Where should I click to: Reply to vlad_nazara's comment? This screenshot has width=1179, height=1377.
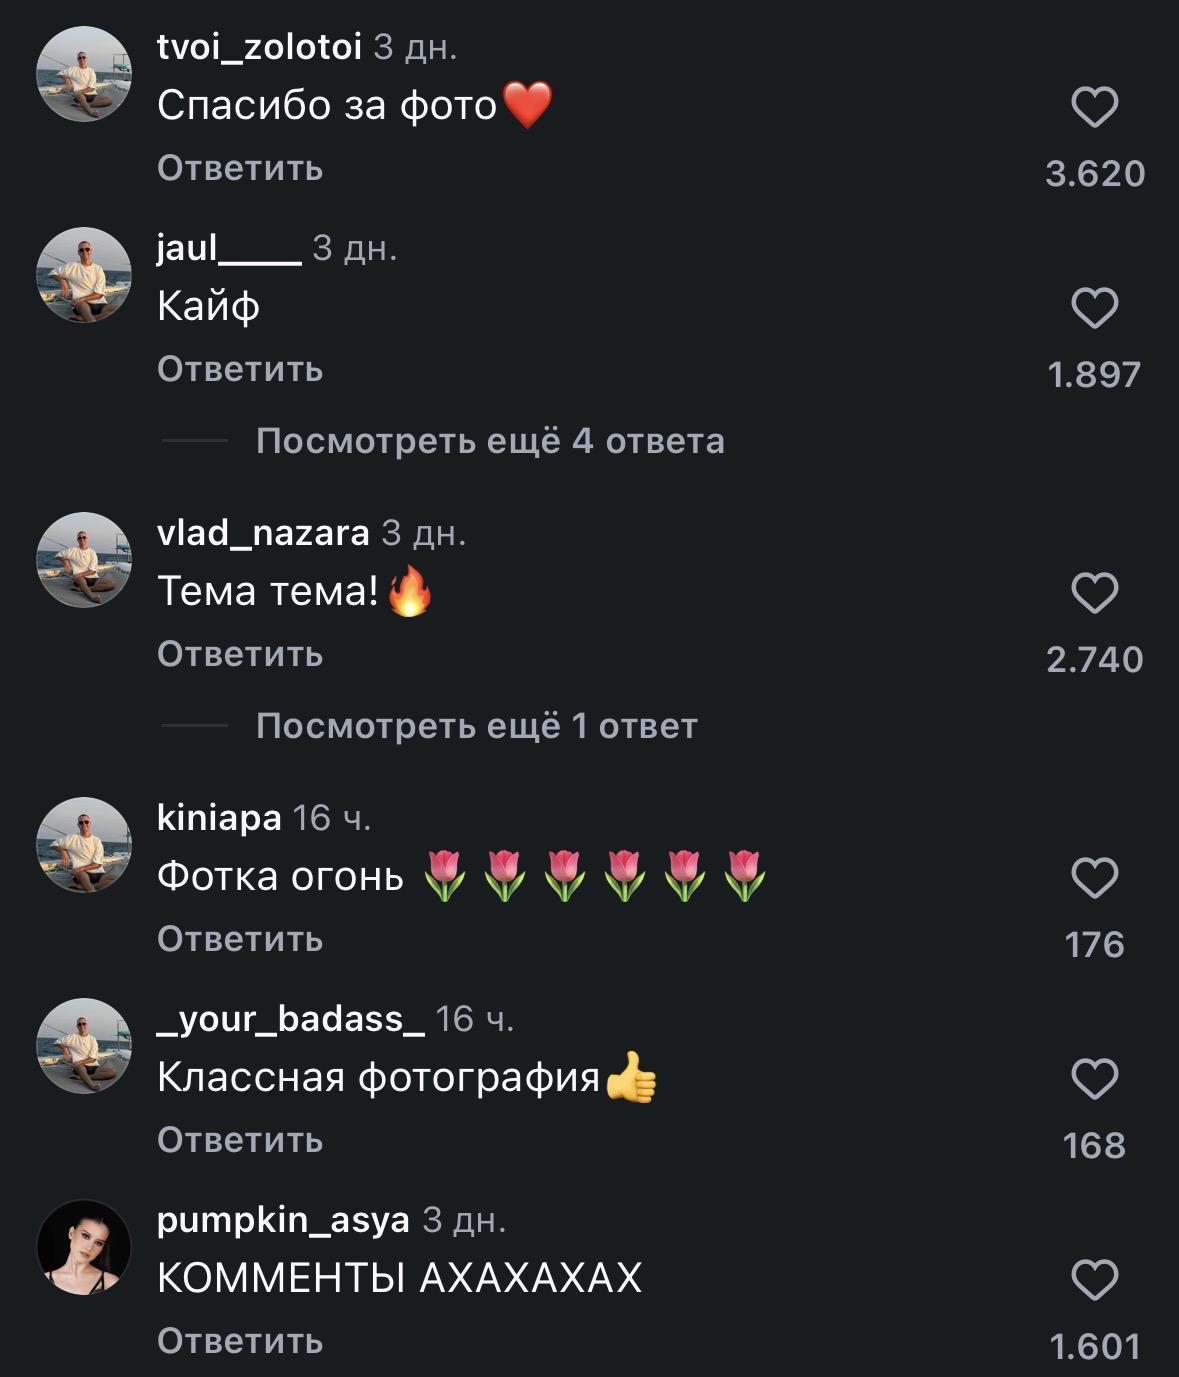240,654
